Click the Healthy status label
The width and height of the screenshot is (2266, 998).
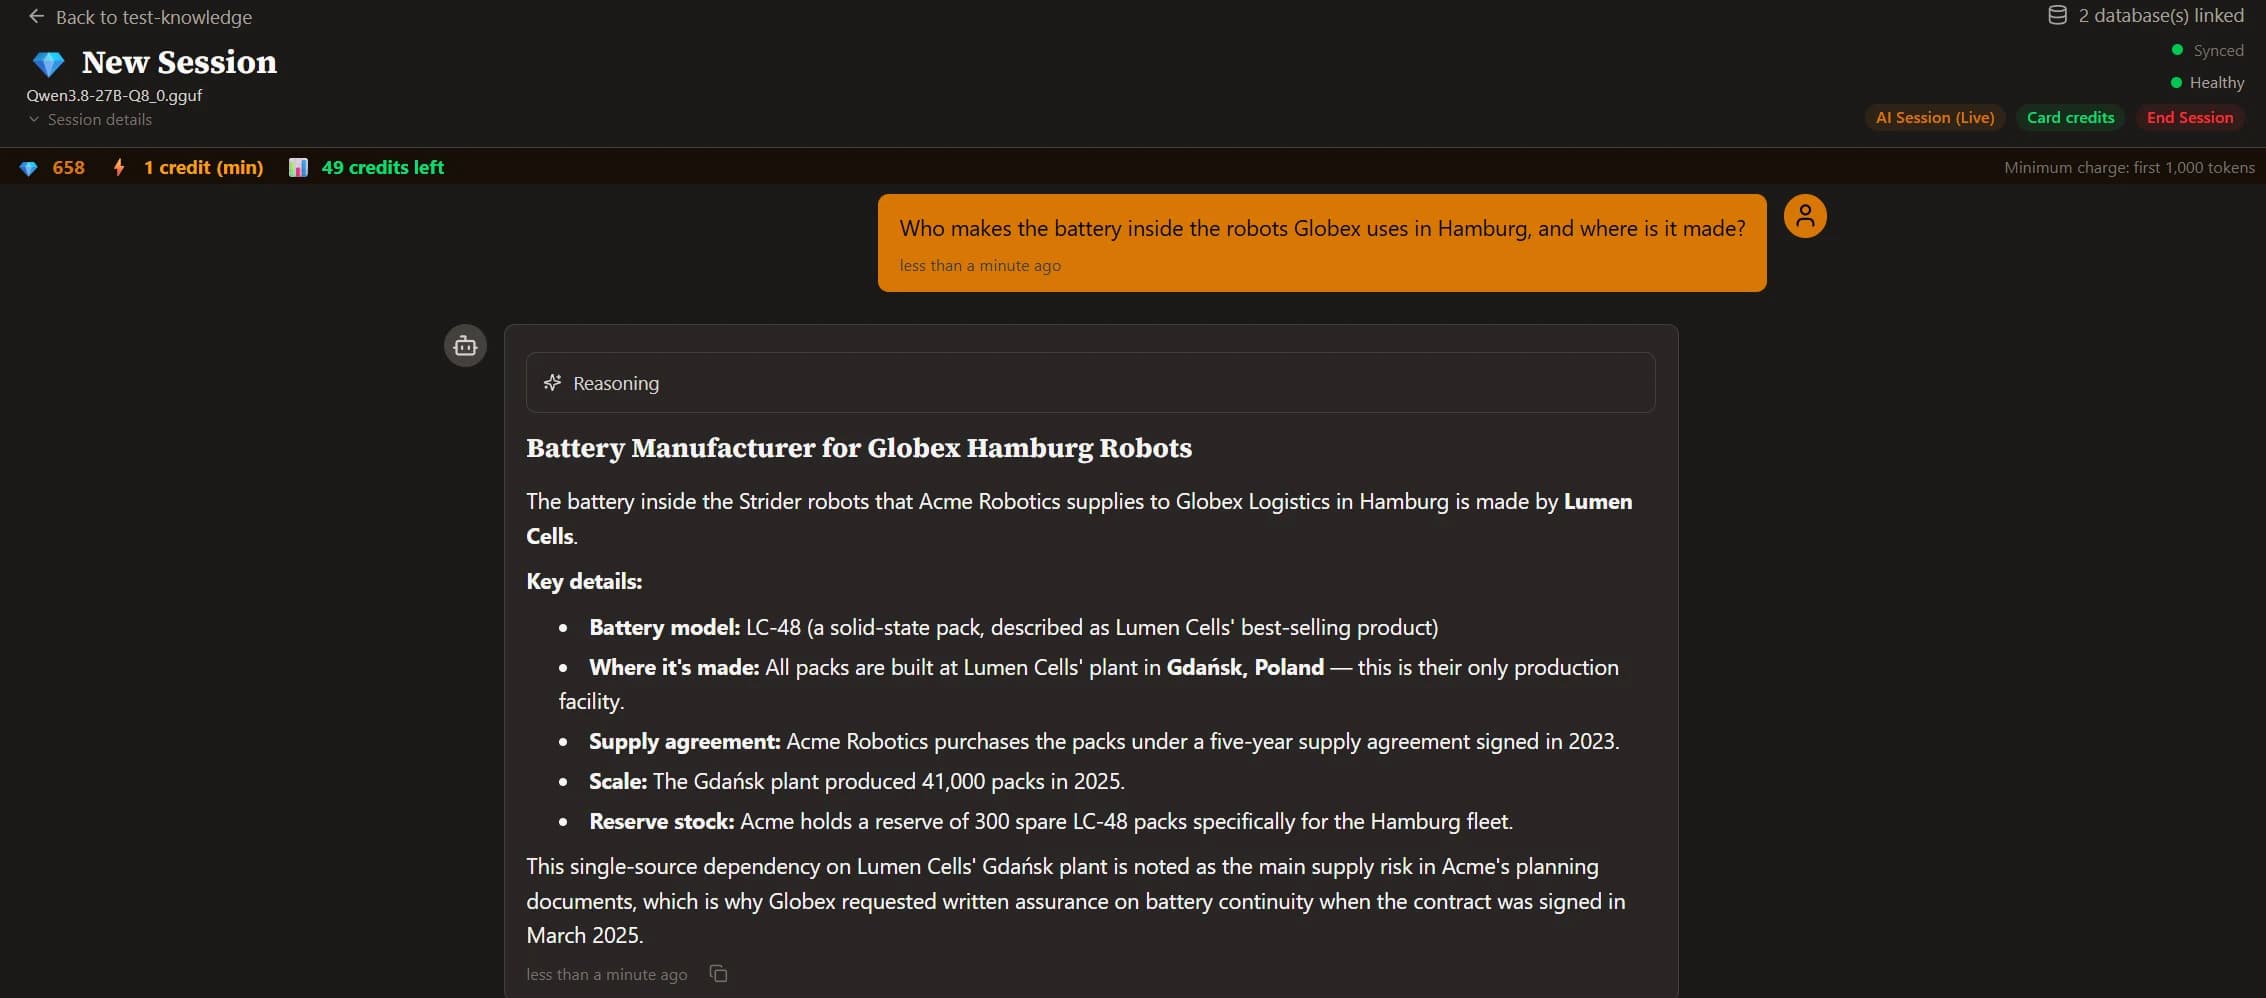[x=2216, y=82]
